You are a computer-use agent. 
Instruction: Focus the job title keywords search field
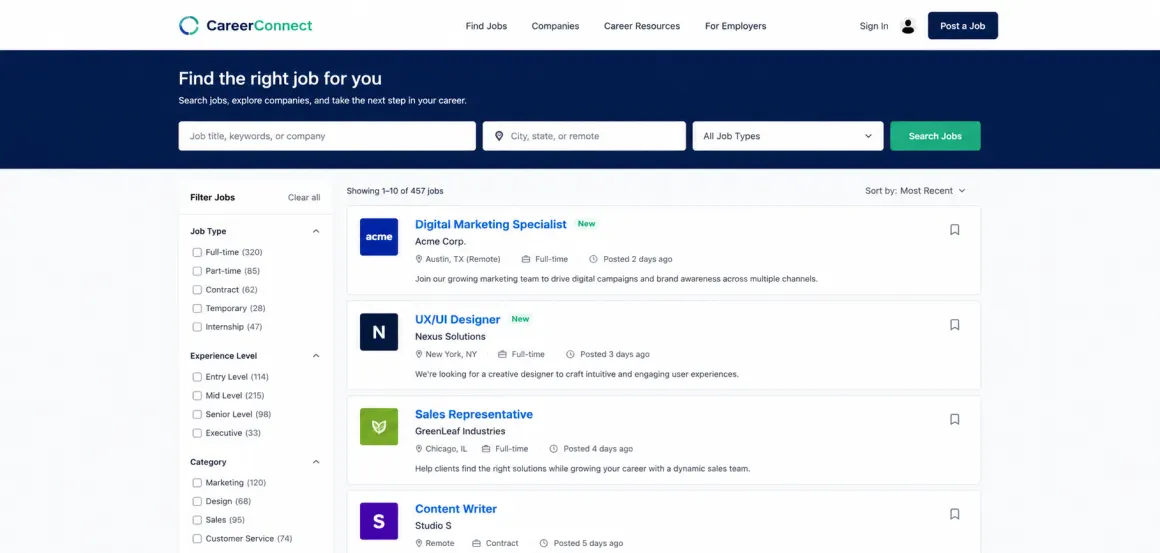(327, 136)
